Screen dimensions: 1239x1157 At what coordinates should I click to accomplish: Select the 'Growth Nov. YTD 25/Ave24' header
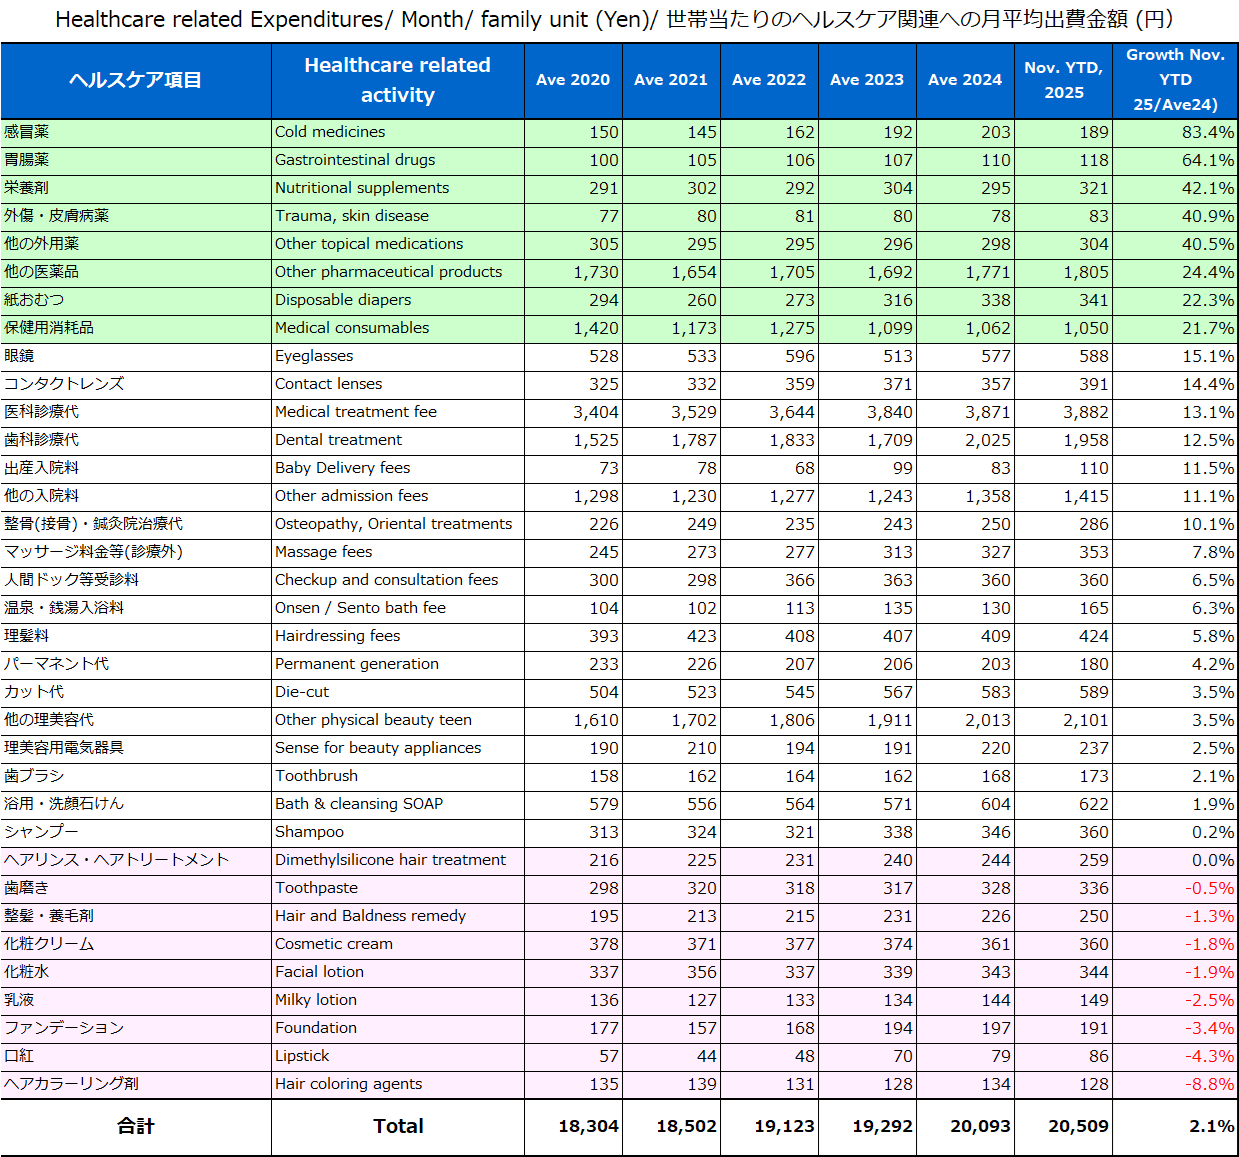1175,80
